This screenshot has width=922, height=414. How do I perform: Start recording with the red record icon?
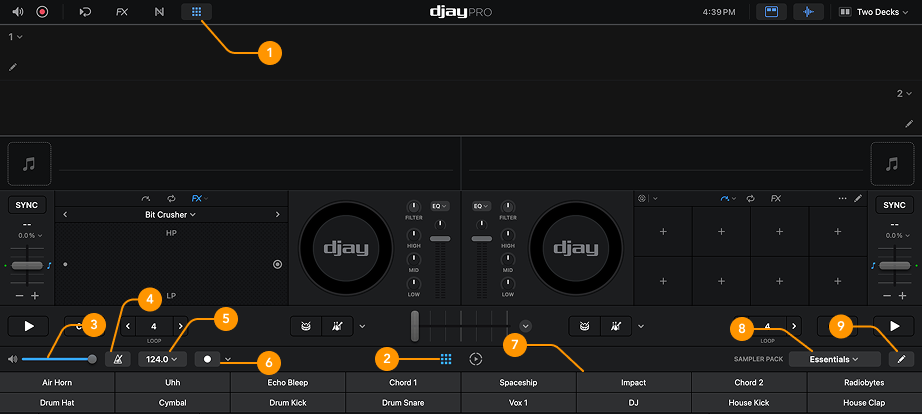click(x=42, y=12)
